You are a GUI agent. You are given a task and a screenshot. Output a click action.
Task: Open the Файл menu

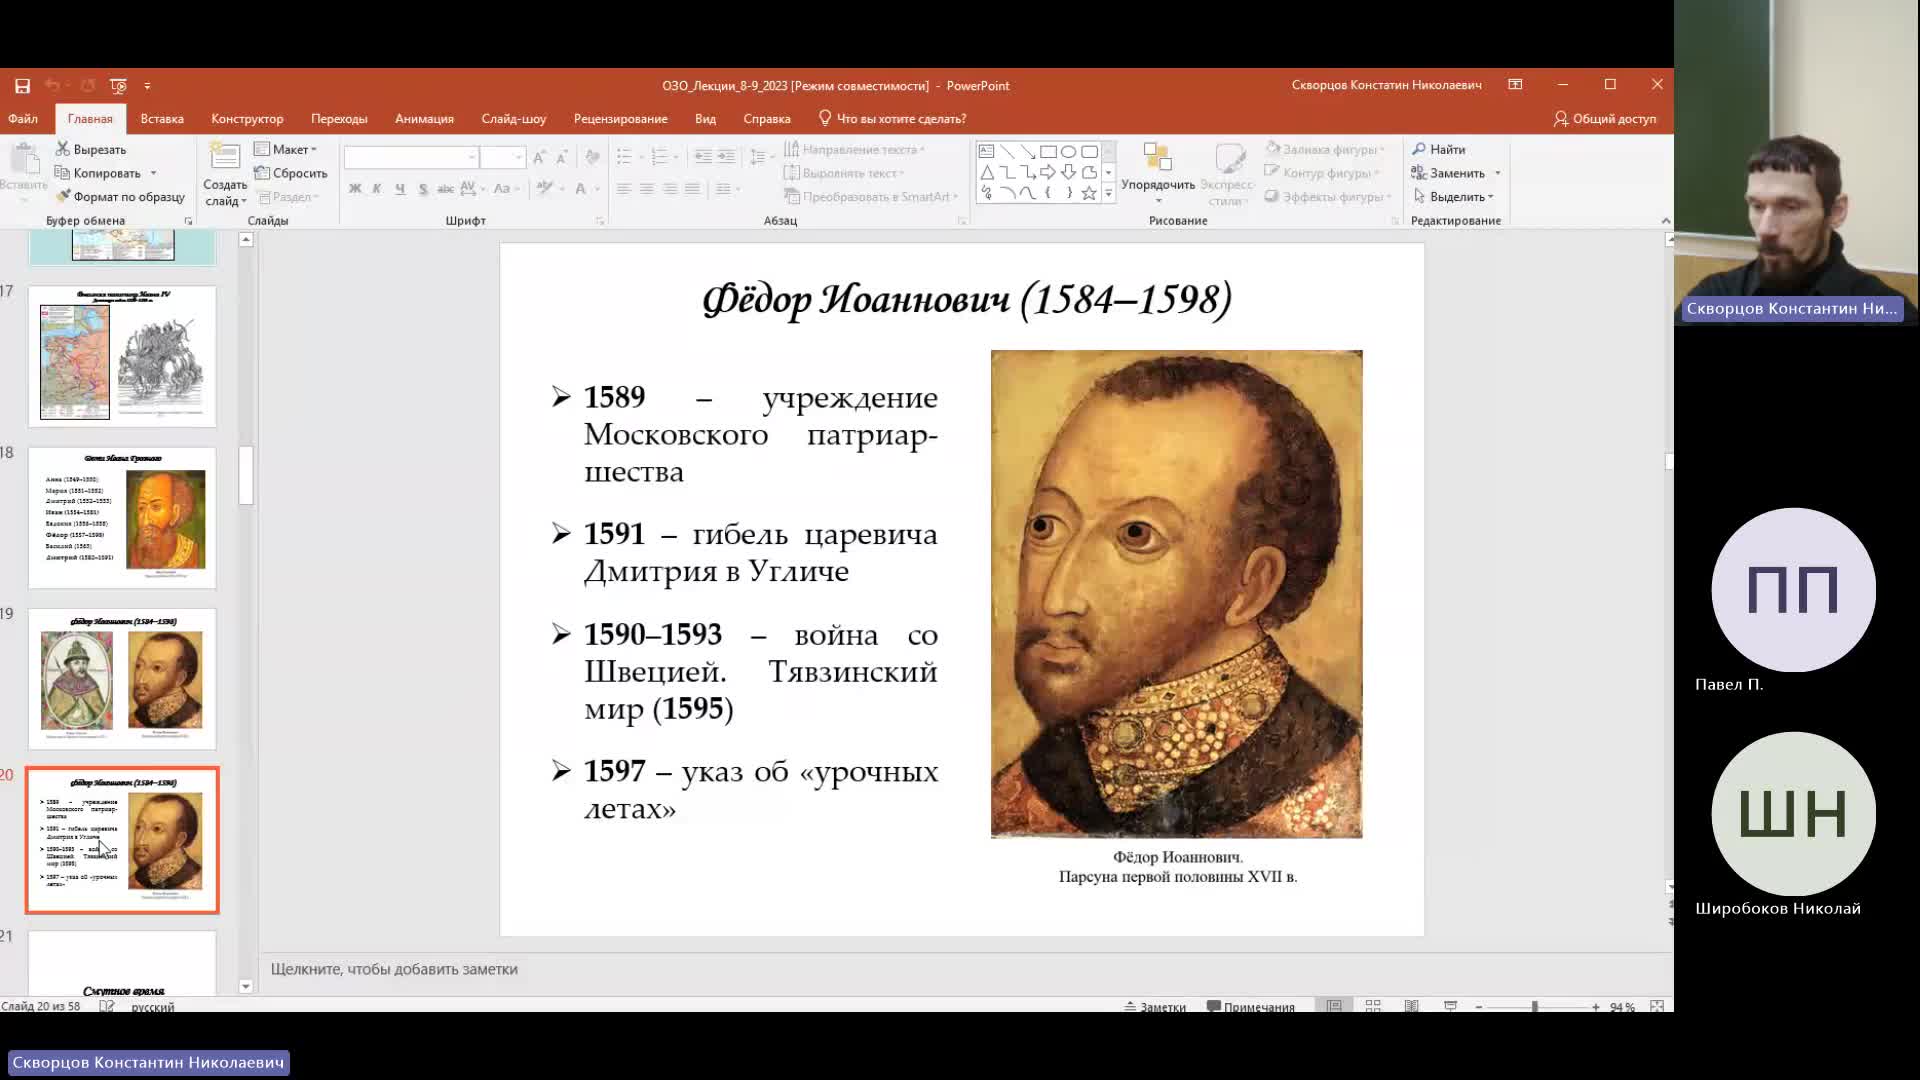click(23, 119)
